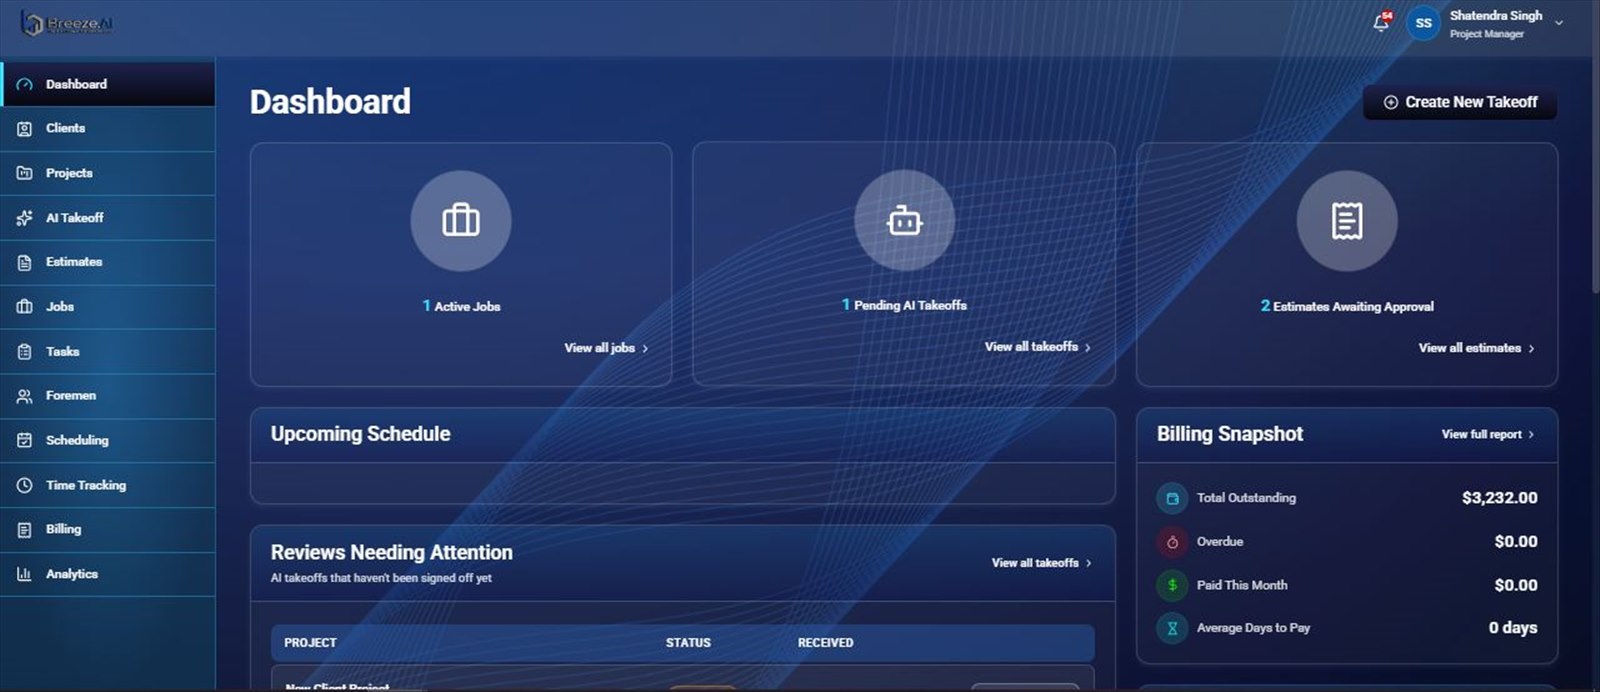Go to the Jobs section
The height and width of the screenshot is (692, 1600).
(108, 307)
